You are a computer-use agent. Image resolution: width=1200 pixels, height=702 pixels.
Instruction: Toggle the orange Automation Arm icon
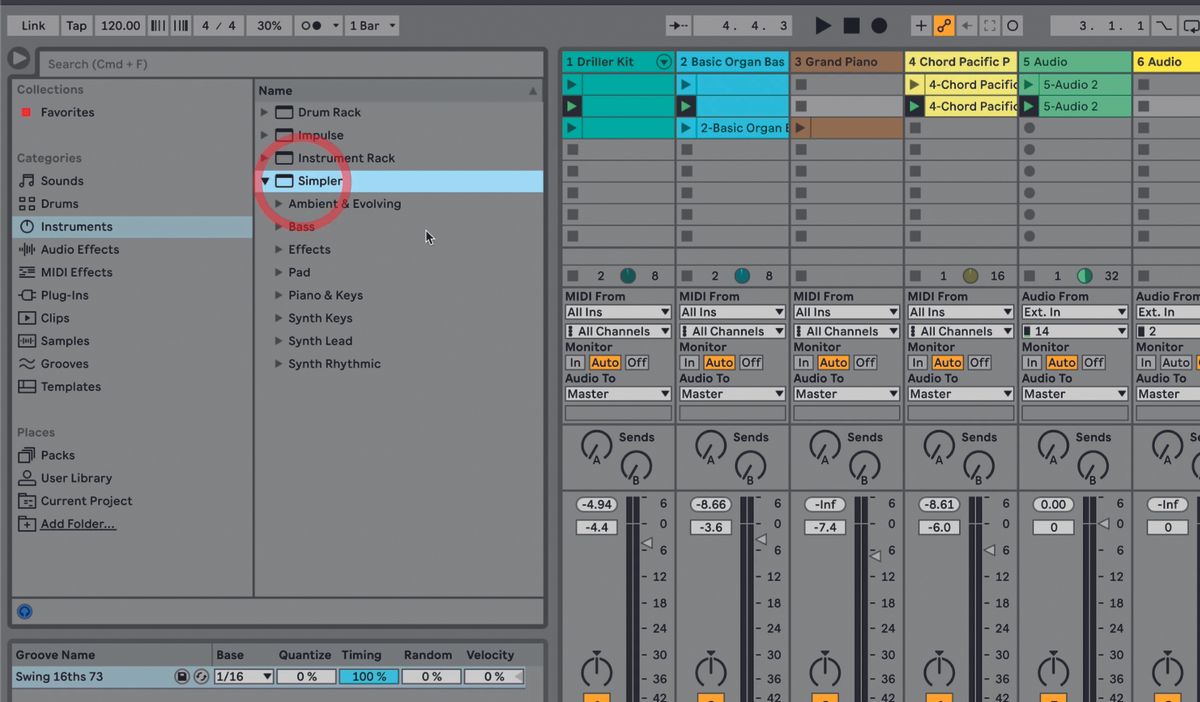tap(944, 25)
